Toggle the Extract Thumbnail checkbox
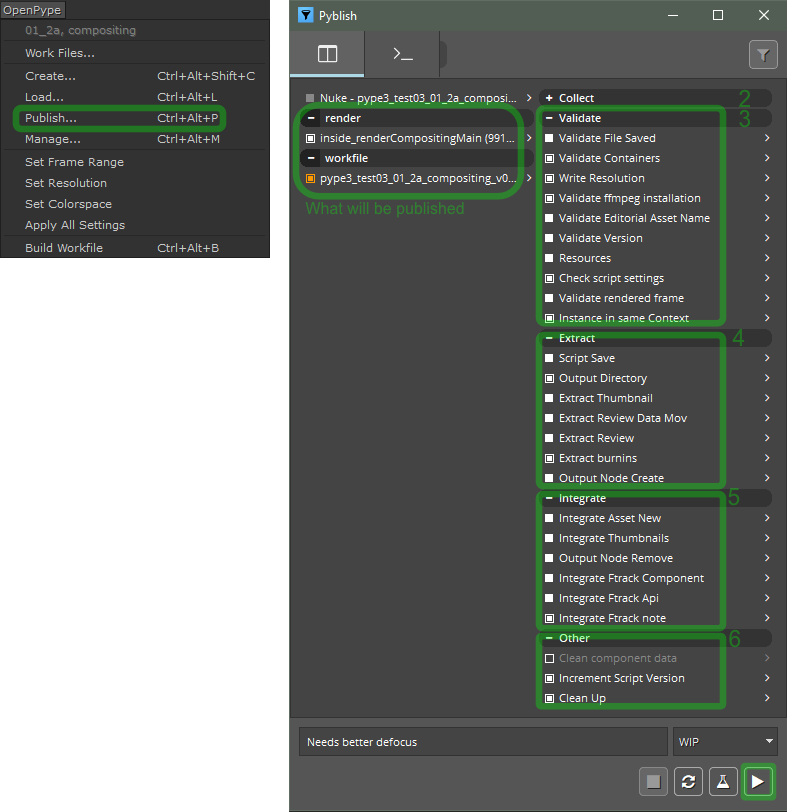The image size is (787, 812). pyautogui.click(x=549, y=398)
